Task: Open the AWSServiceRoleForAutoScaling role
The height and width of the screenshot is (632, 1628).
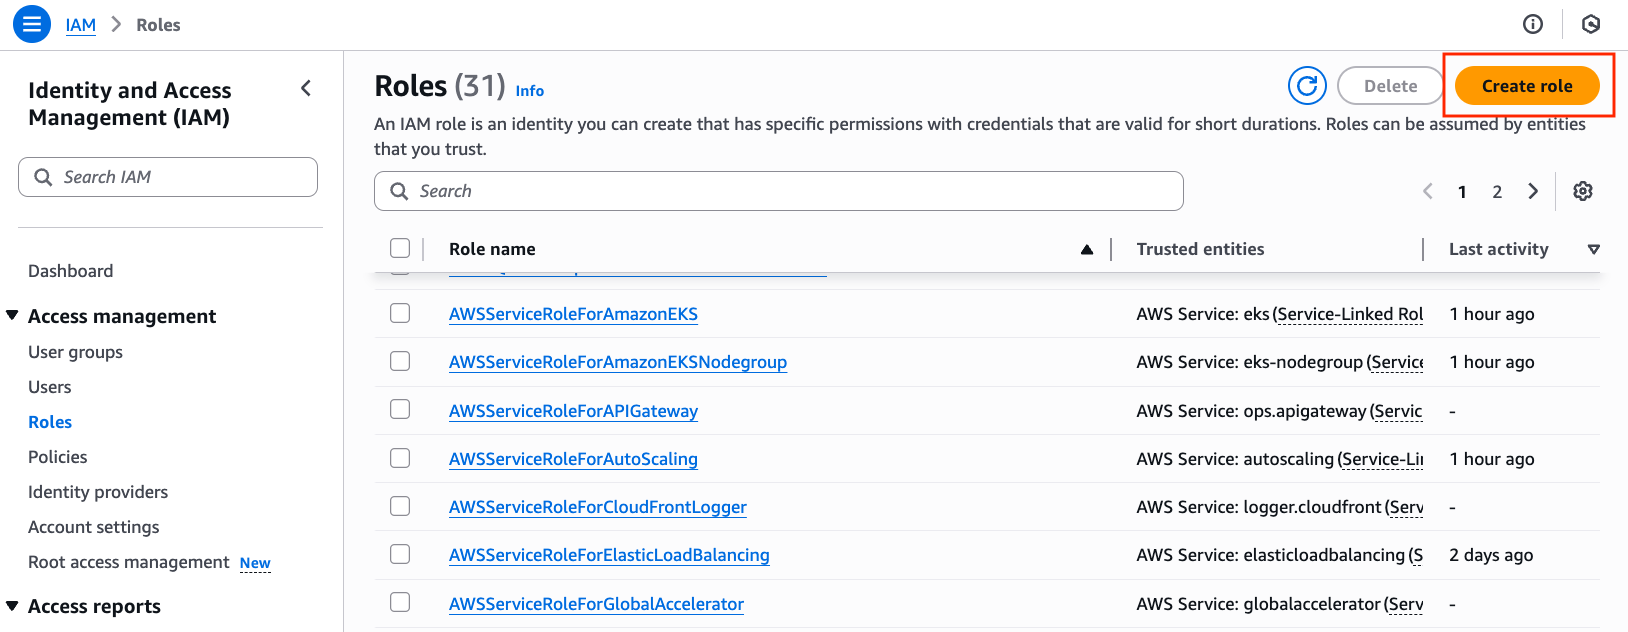Action: click(x=573, y=459)
